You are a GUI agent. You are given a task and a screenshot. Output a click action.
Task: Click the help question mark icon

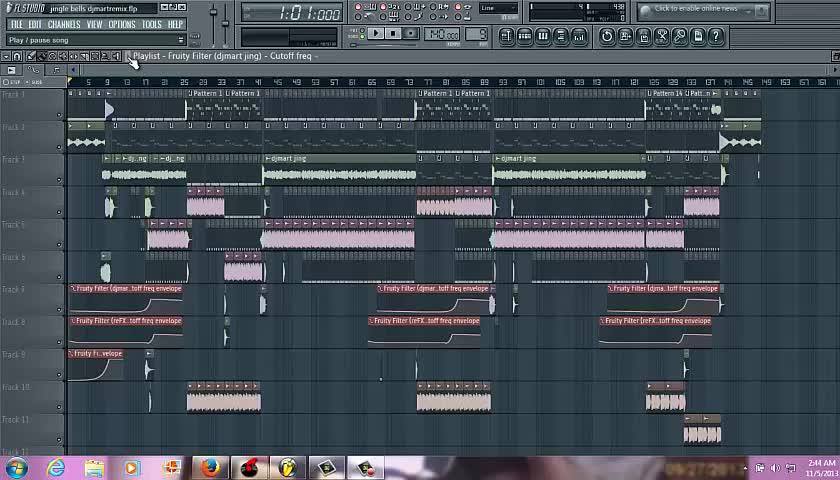tap(716, 36)
